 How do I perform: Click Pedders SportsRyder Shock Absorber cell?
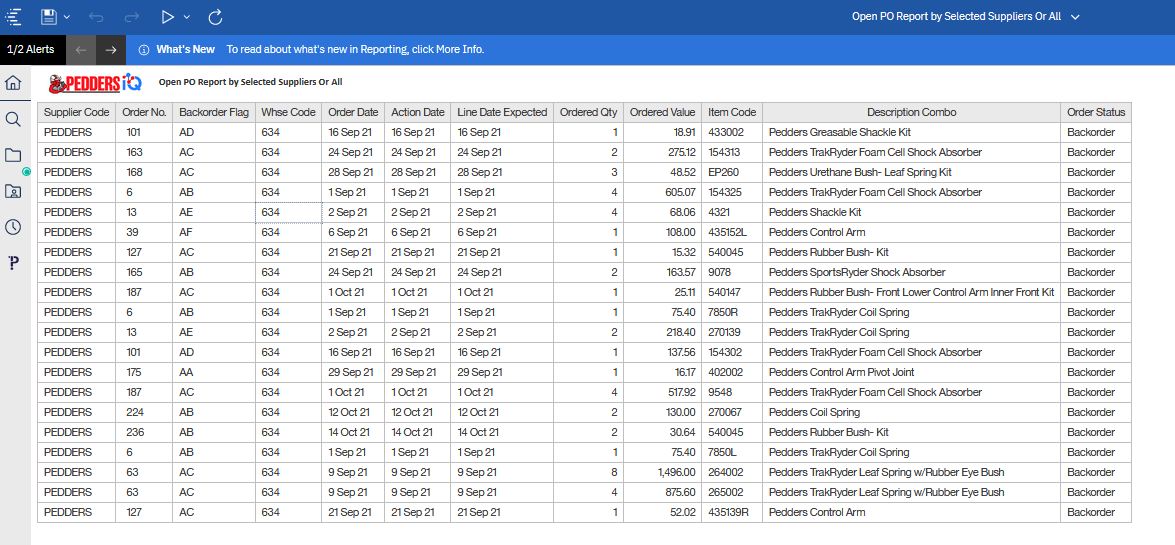(x=912, y=272)
